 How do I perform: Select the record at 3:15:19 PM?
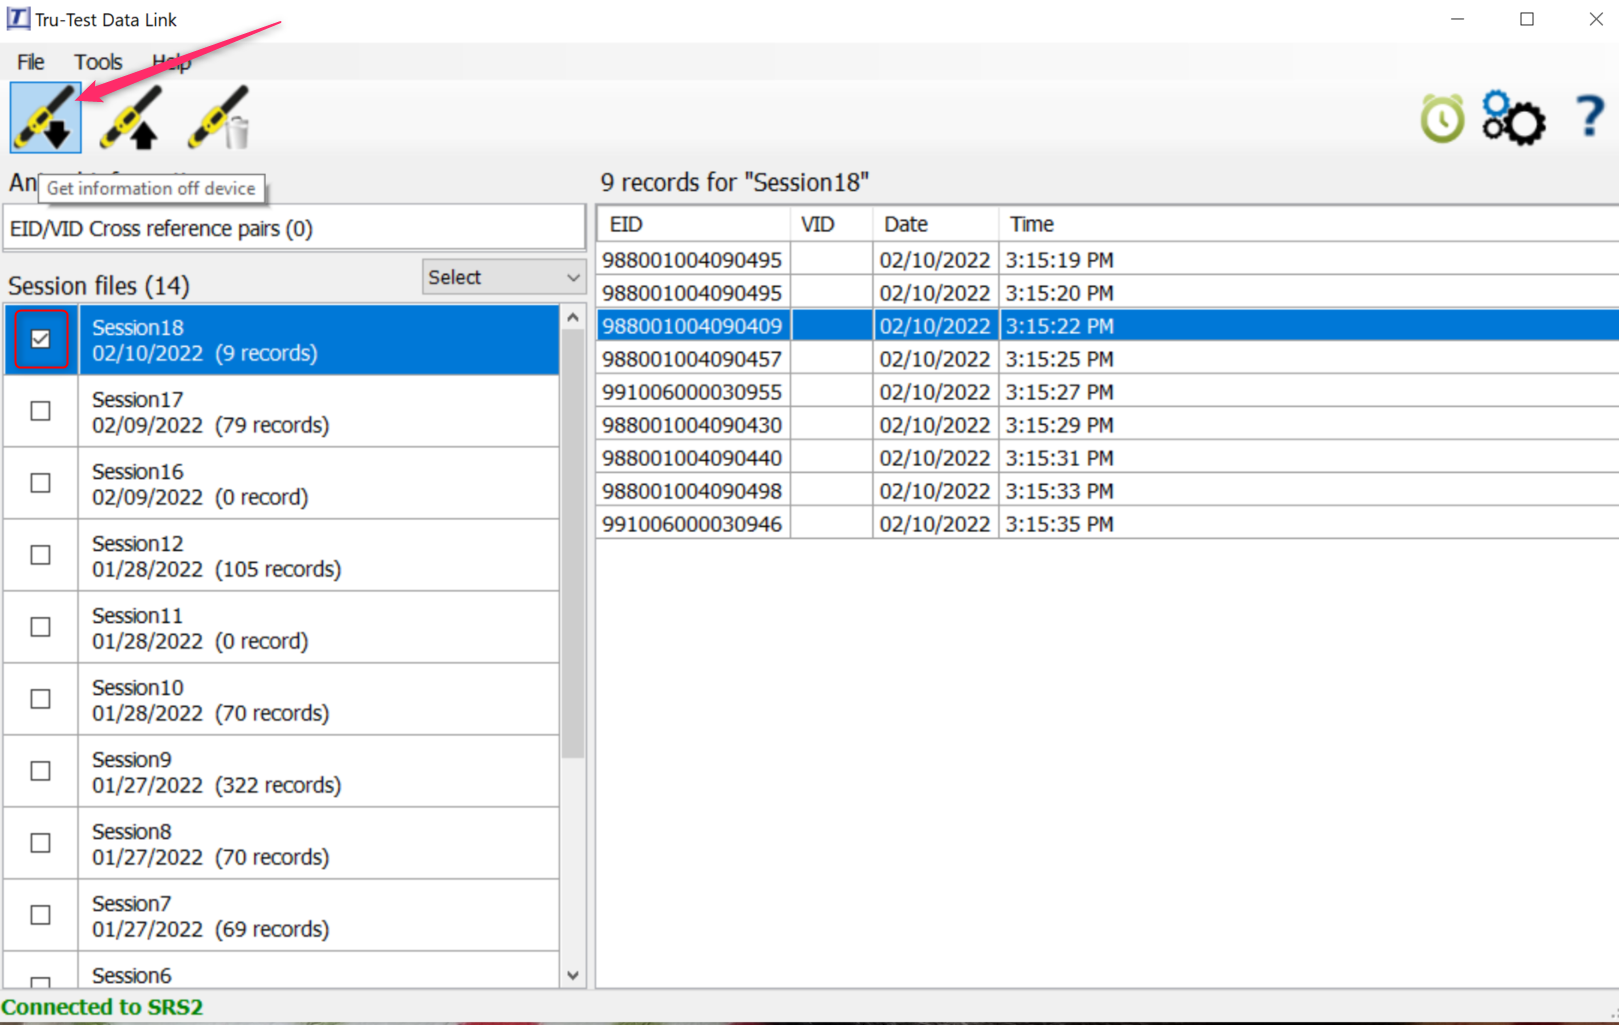point(1108,260)
